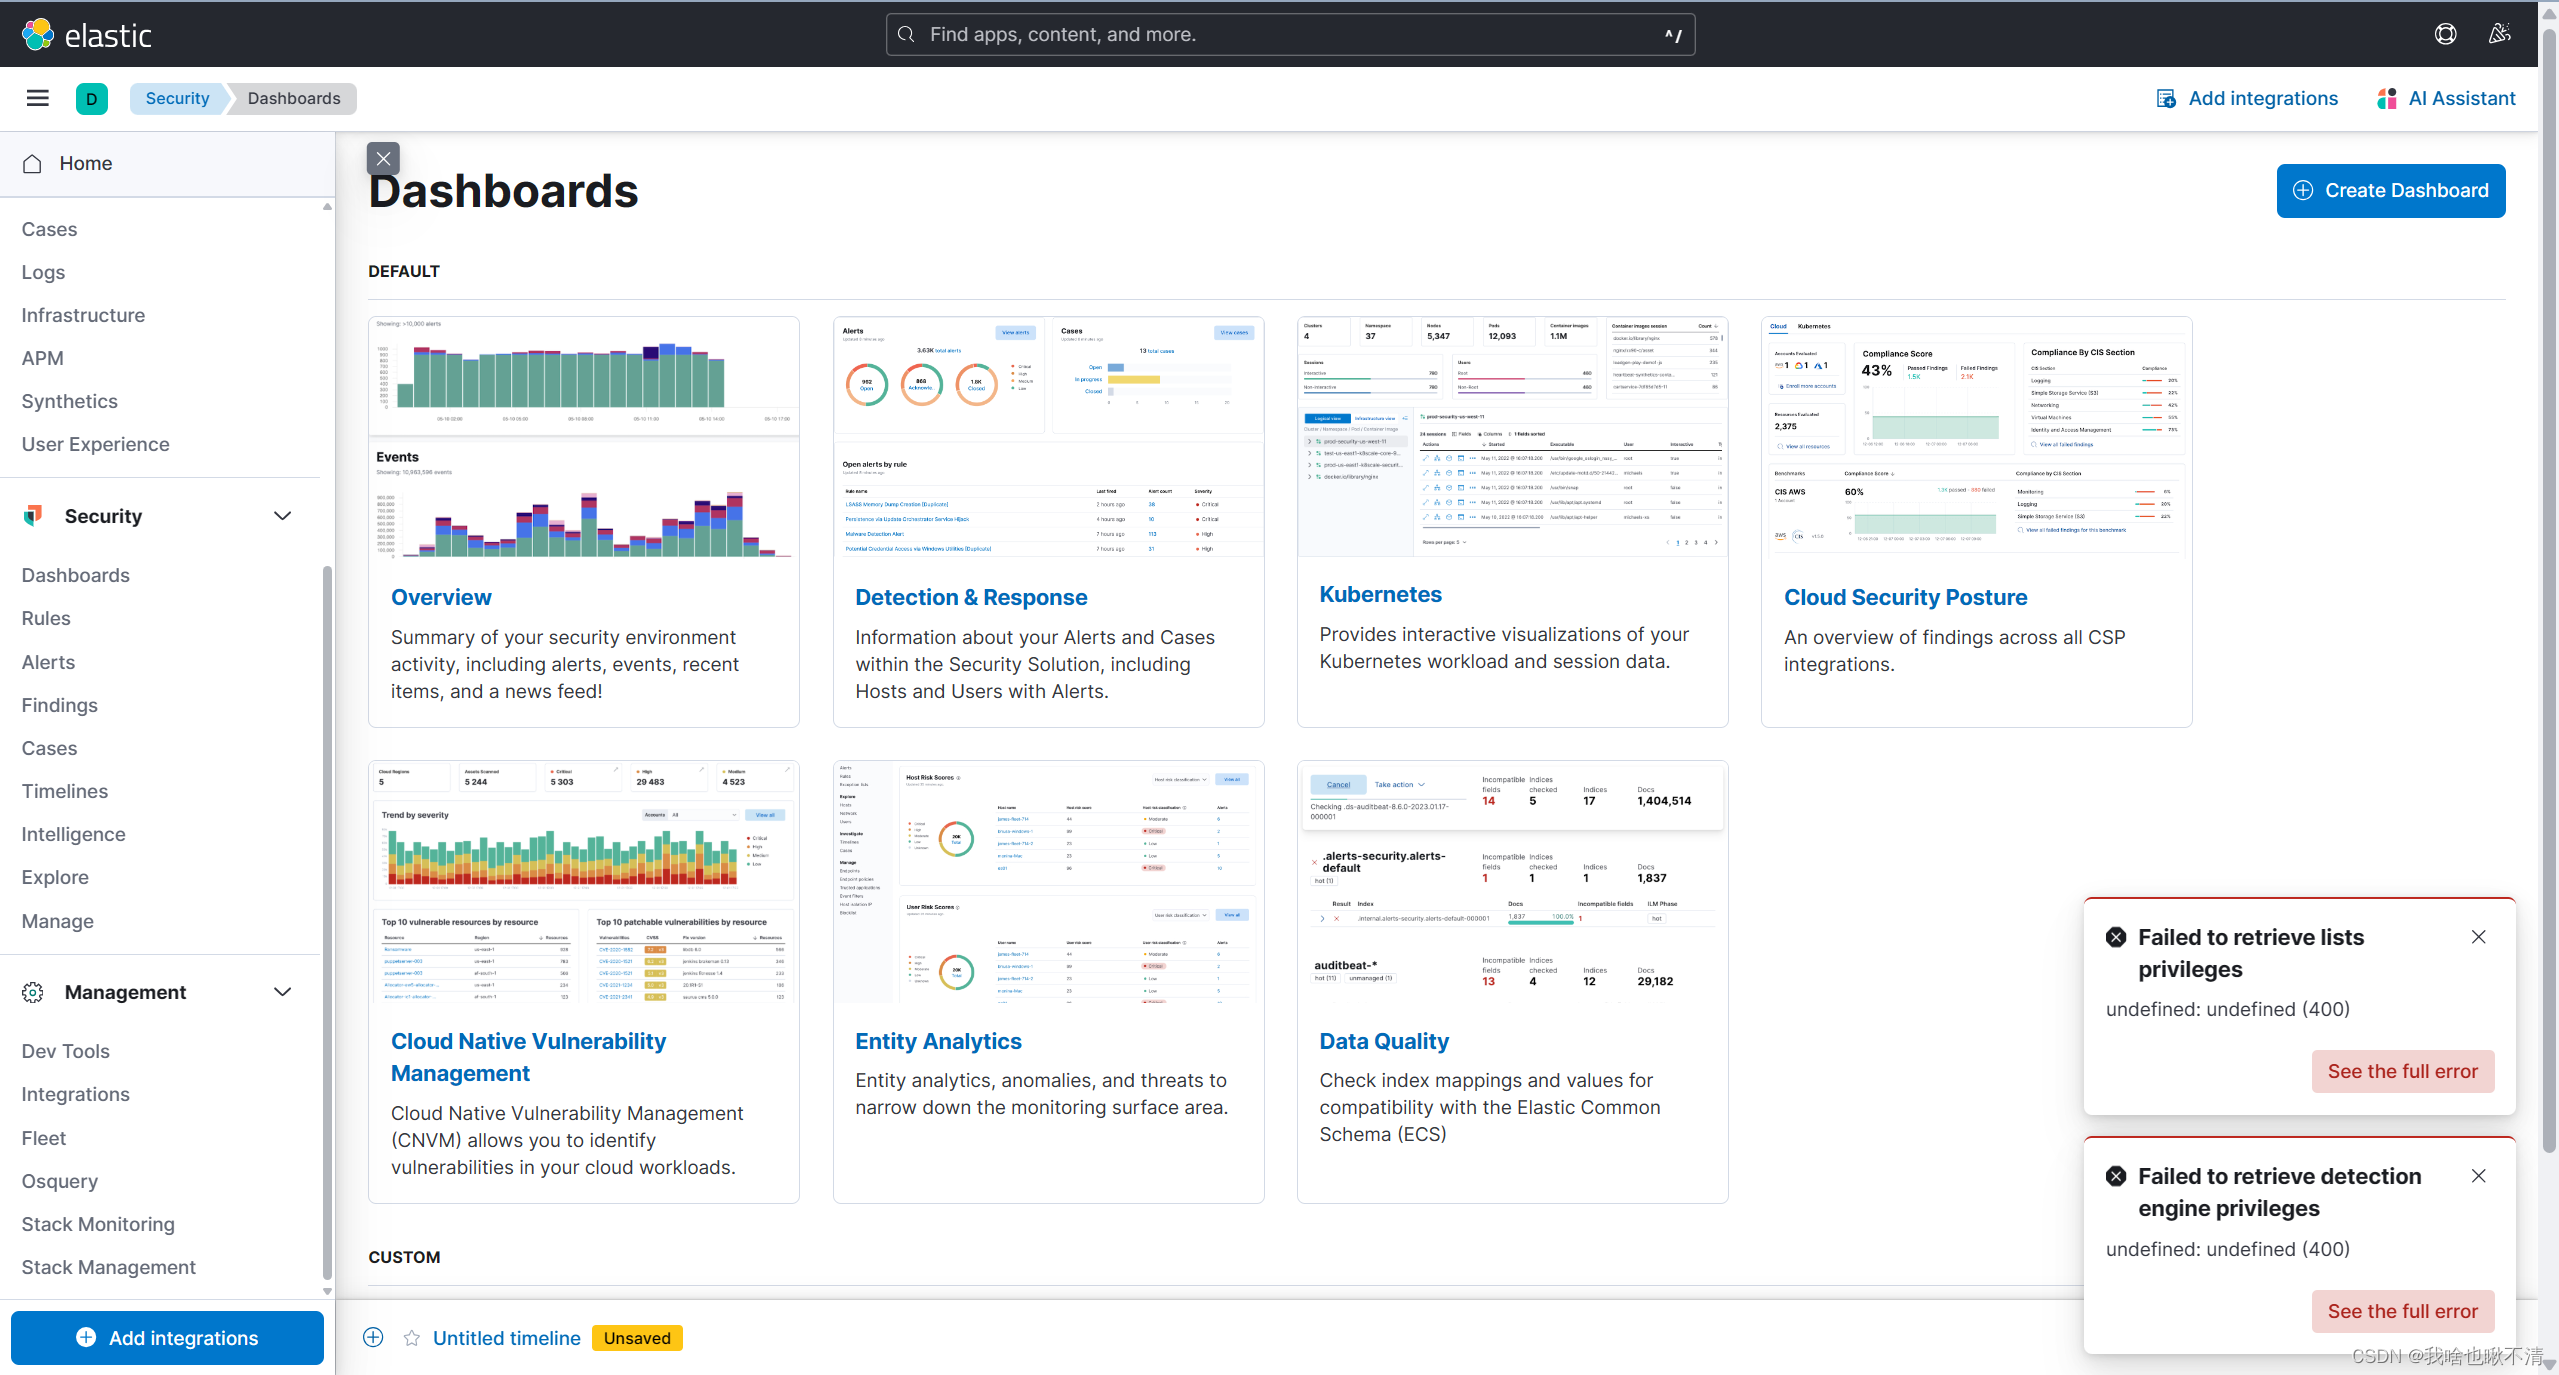Click the Add integrations header icon
The height and width of the screenshot is (1375, 2559).
click(2166, 98)
